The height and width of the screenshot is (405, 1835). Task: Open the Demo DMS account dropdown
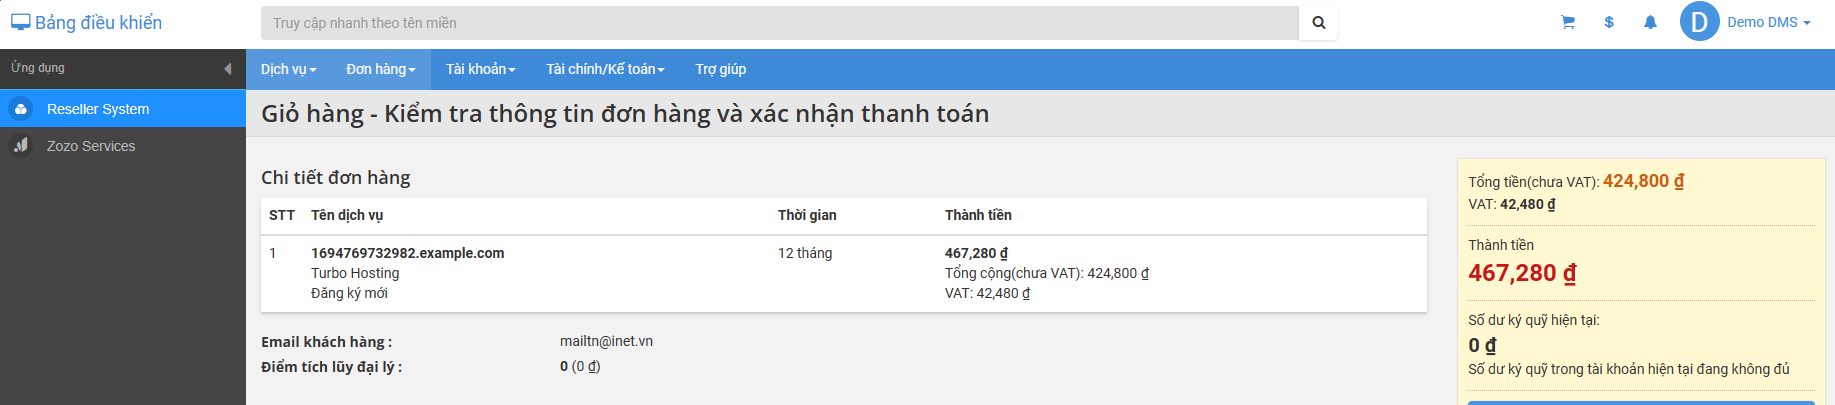click(1768, 22)
